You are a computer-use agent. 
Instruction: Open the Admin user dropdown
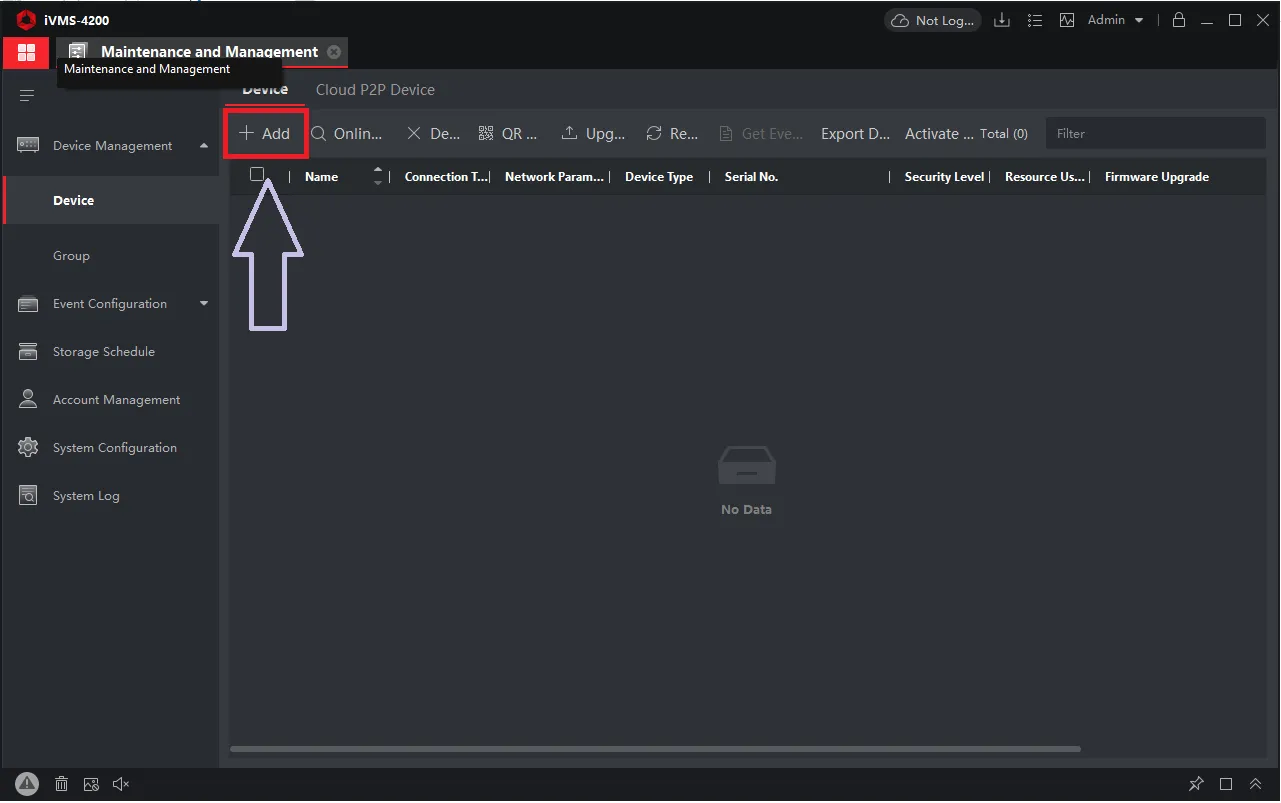click(1115, 20)
